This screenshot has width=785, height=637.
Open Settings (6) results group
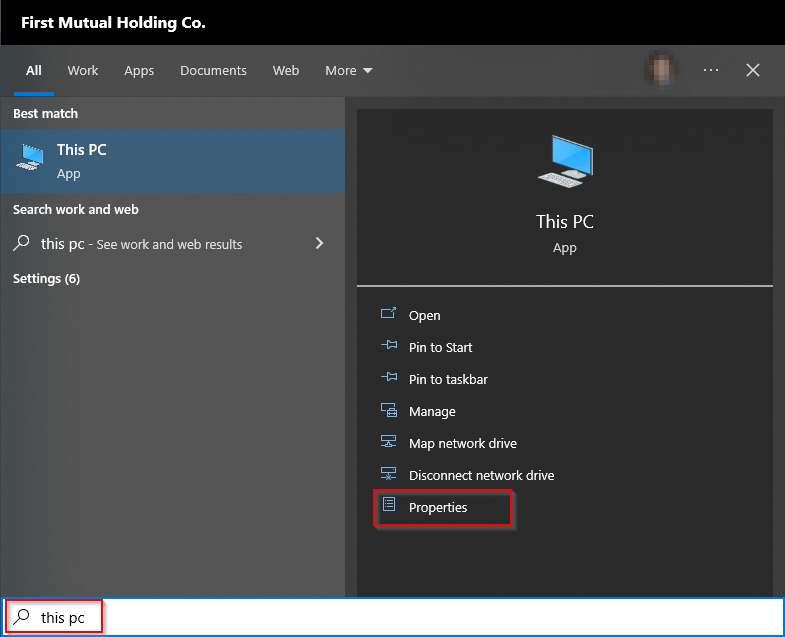point(47,278)
